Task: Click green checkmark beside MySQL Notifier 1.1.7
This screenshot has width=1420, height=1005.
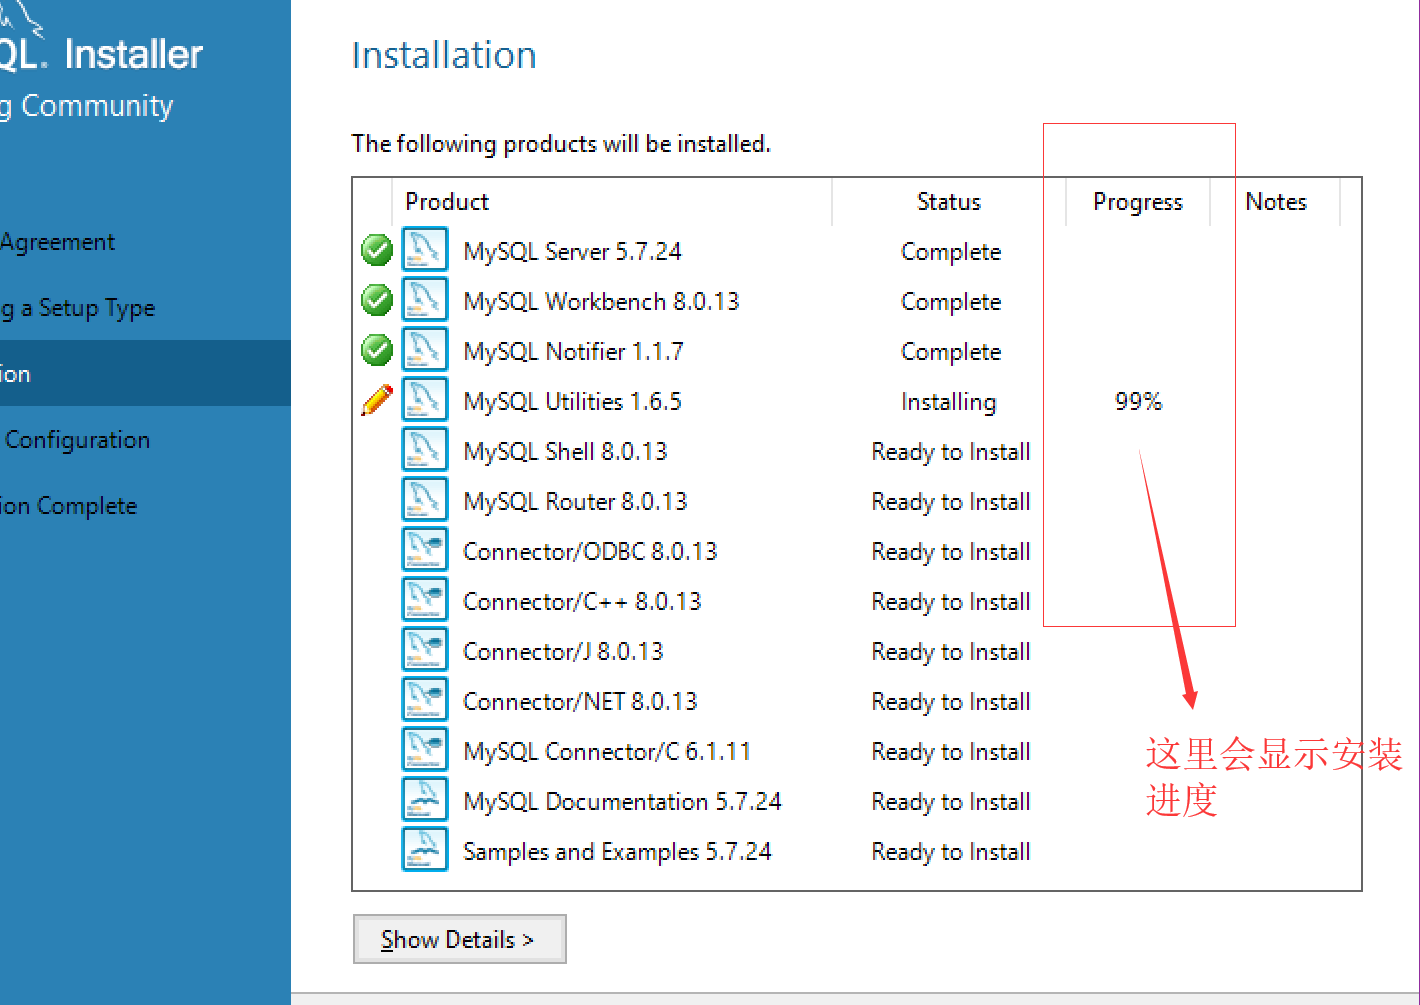Action: click(377, 350)
